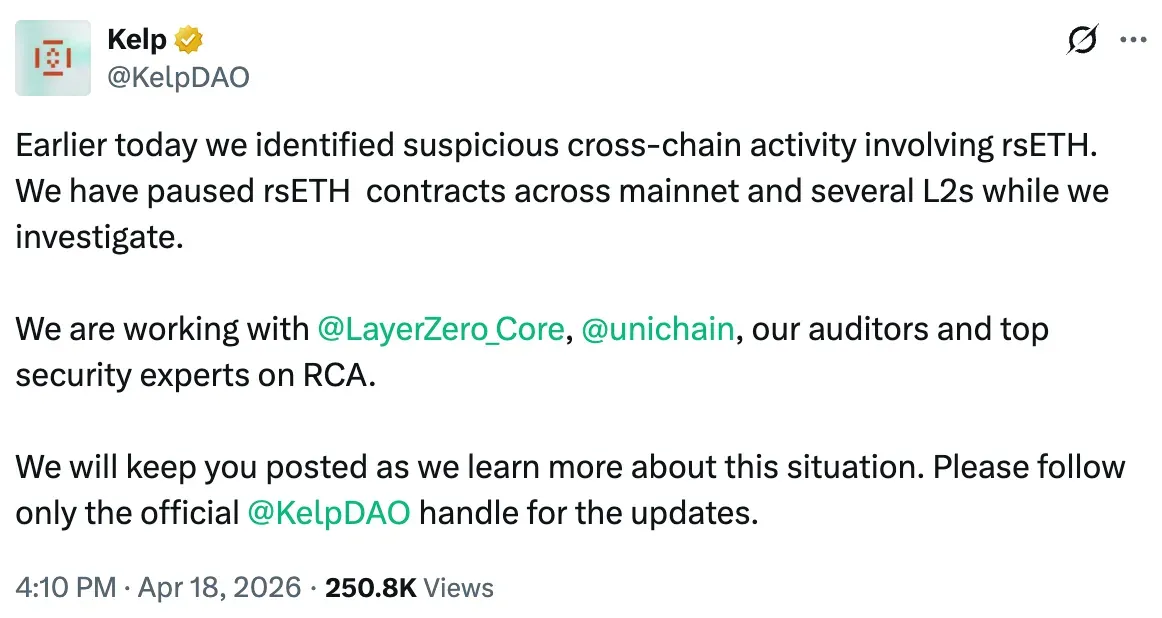This screenshot has height=618, width=1162.
Task: Click Kelp's gold verified checkmark badge
Action: [x=190, y=38]
